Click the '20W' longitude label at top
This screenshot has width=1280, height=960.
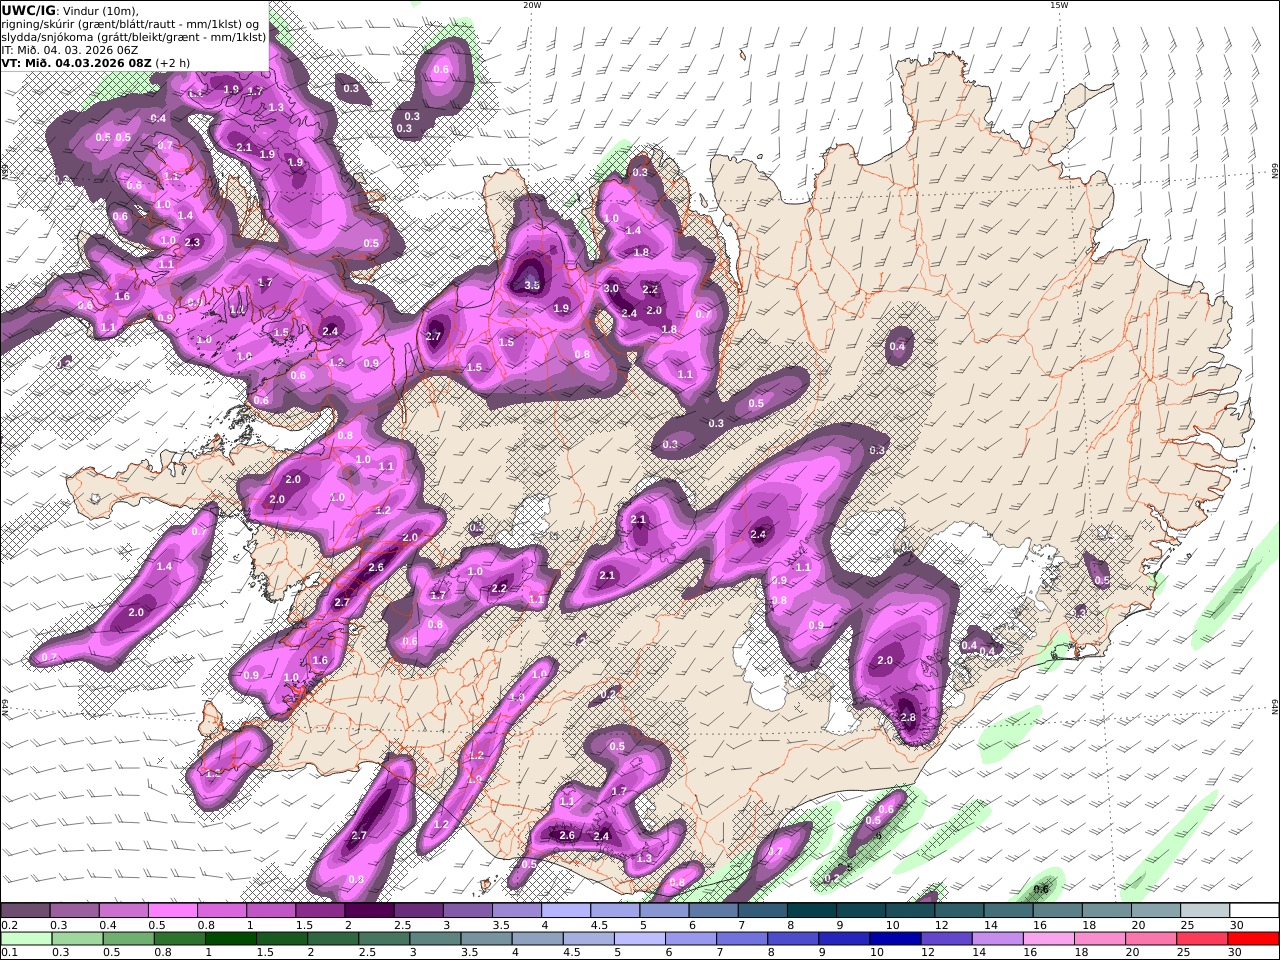[x=532, y=5]
